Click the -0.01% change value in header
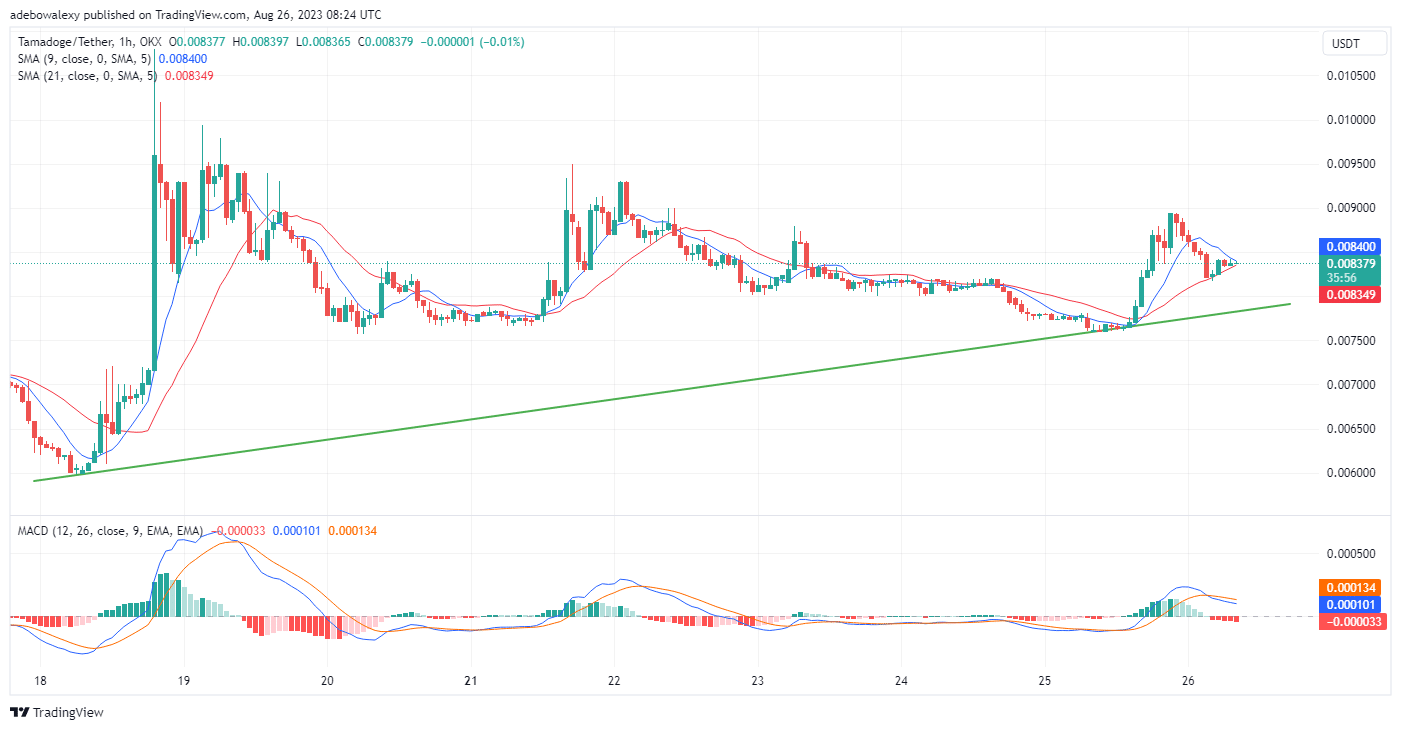Screen dimensions: 1401x730 pos(504,42)
